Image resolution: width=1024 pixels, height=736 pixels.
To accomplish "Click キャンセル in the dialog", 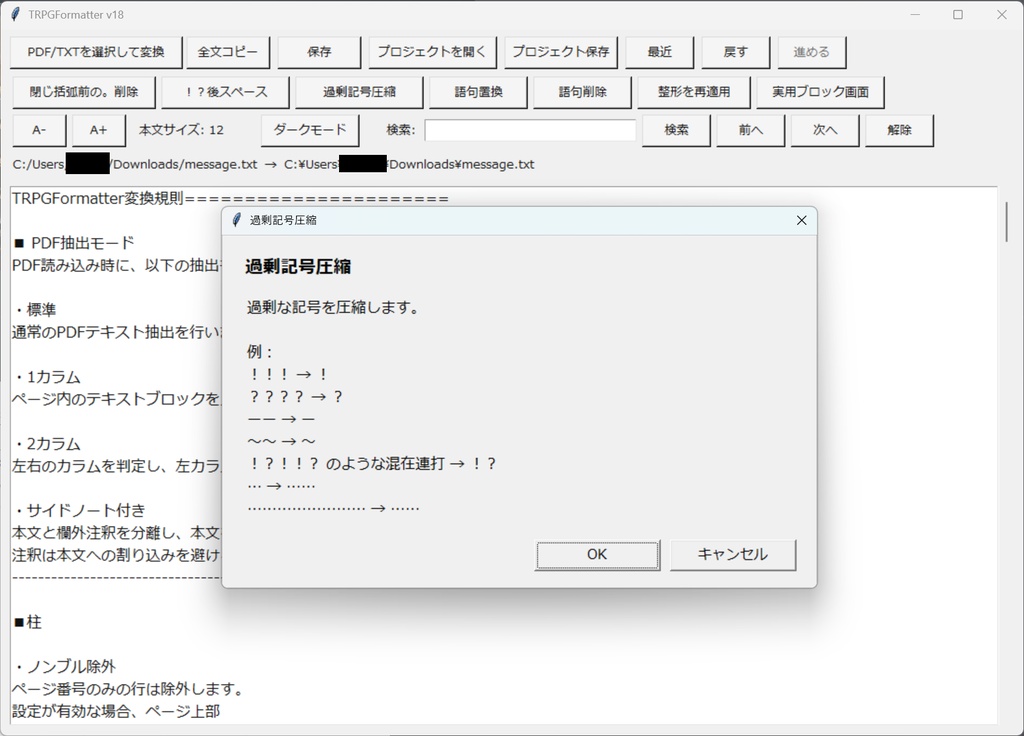I will pos(733,555).
